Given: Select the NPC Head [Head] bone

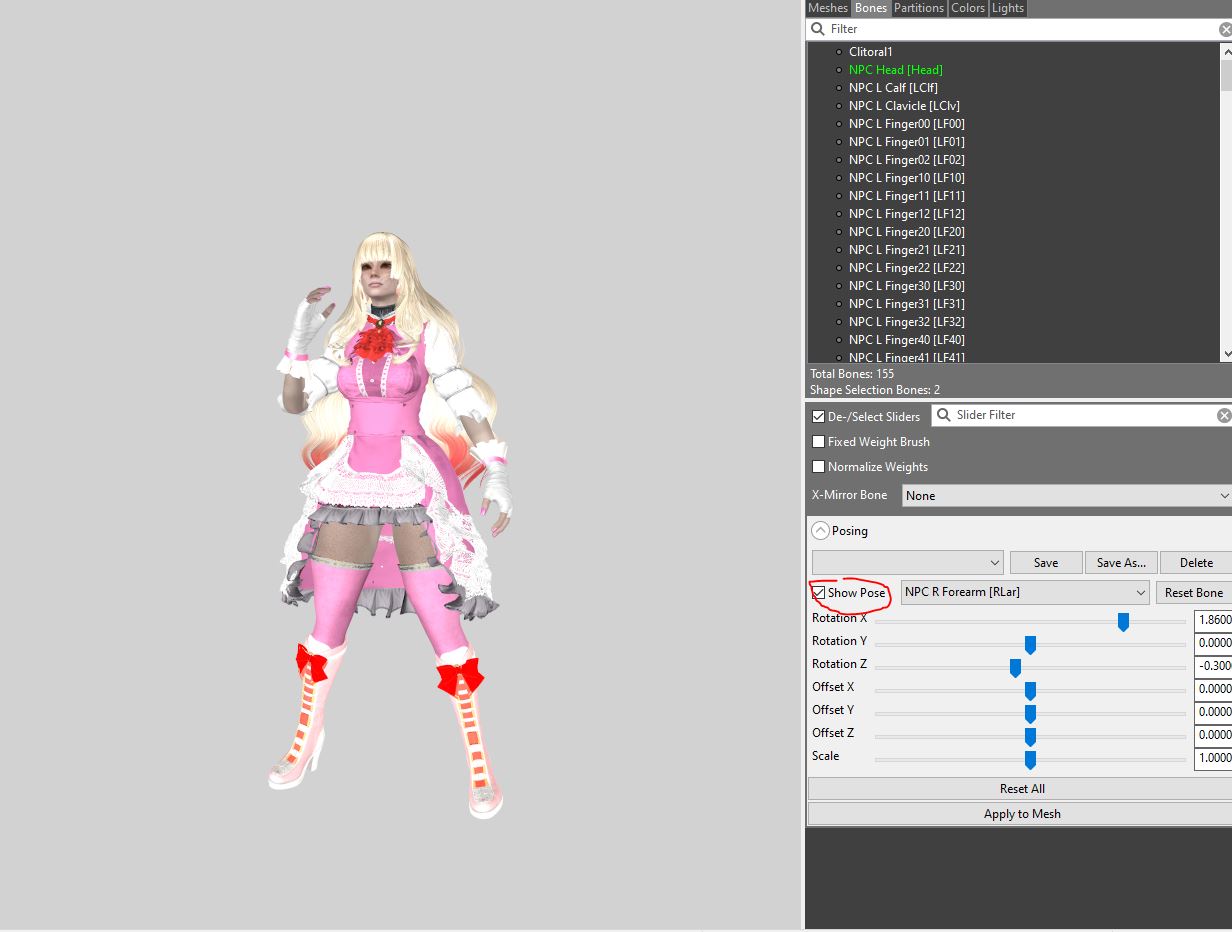Looking at the screenshot, I should coord(895,70).
